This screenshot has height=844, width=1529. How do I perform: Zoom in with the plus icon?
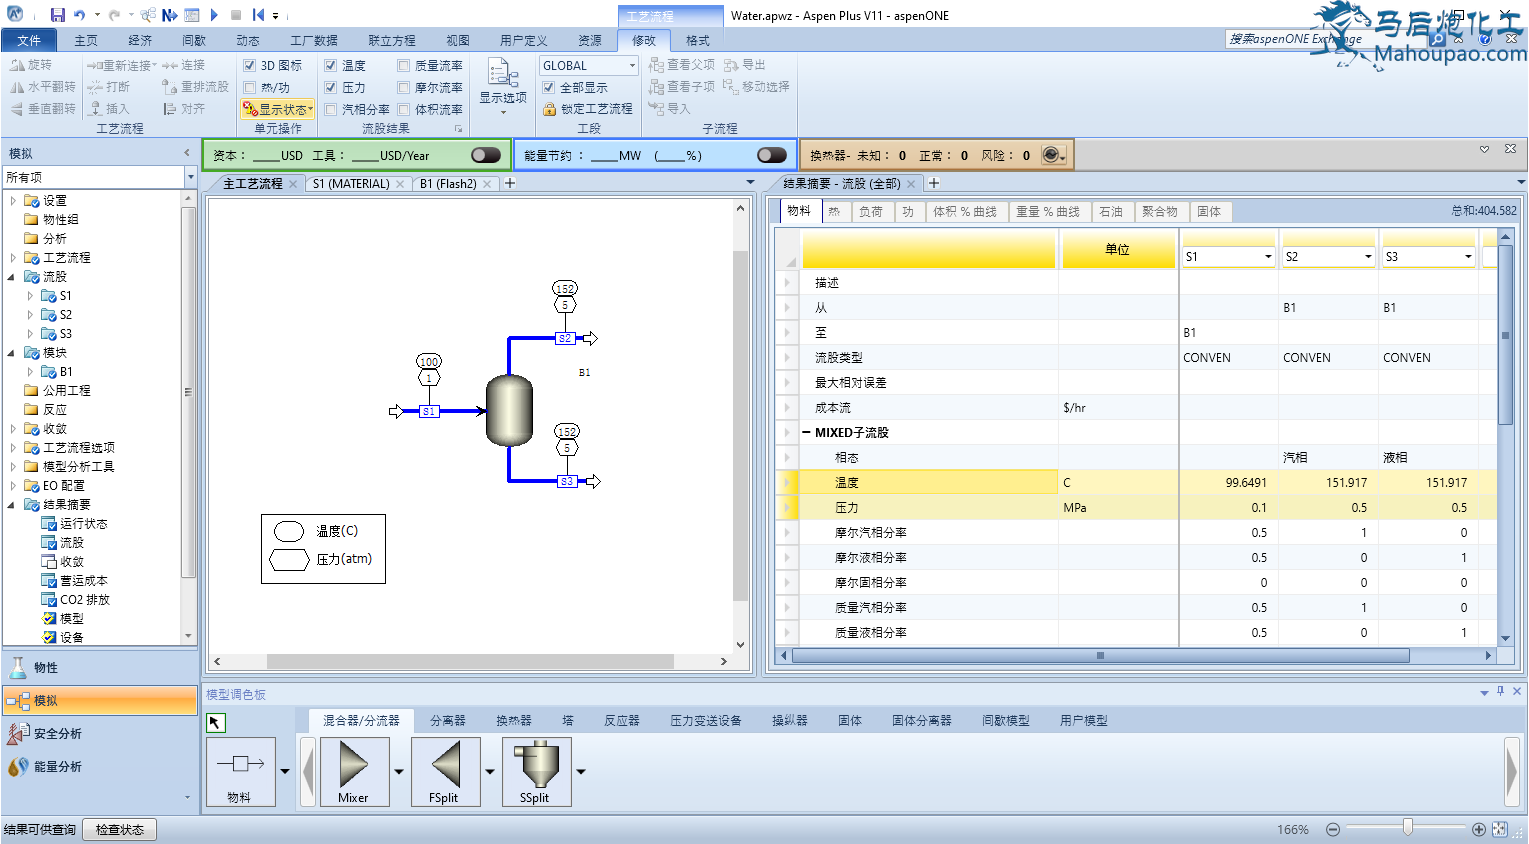pyautogui.click(x=1479, y=829)
